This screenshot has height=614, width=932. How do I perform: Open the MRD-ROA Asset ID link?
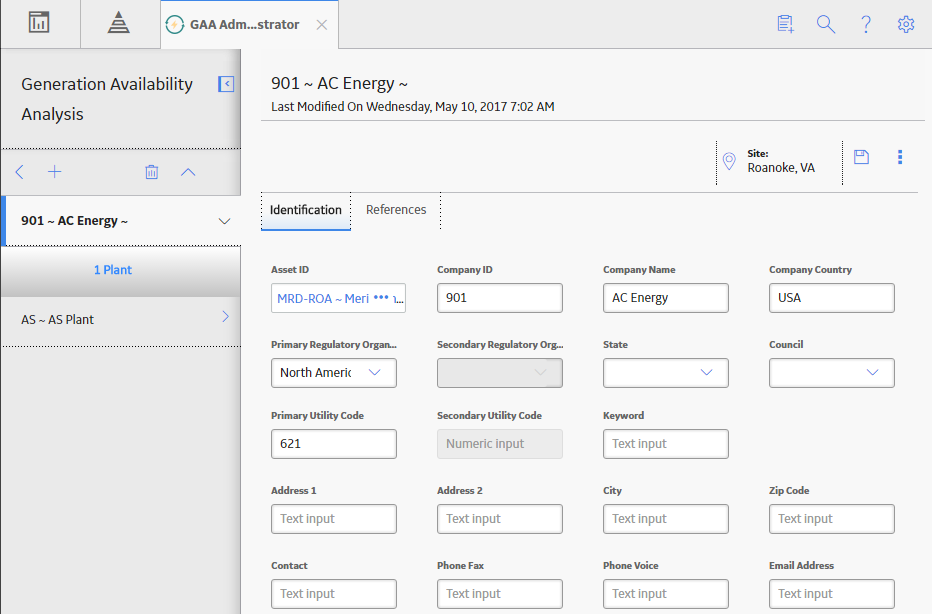tap(323, 298)
